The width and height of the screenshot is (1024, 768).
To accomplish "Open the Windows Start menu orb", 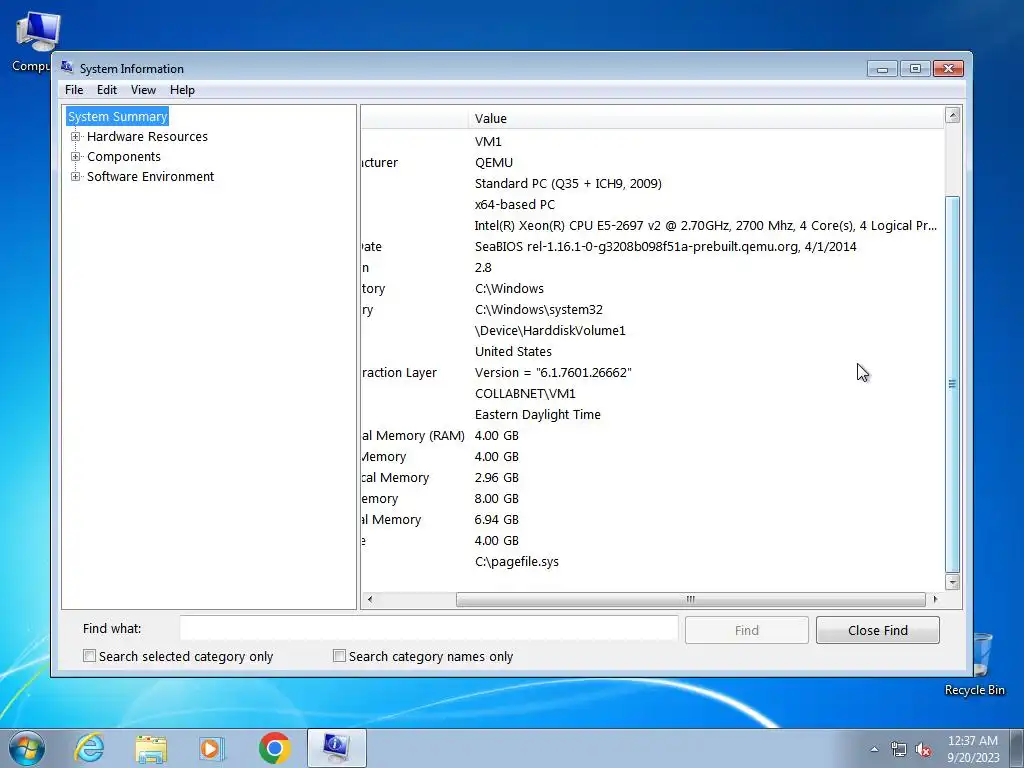I will [x=27, y=748].
